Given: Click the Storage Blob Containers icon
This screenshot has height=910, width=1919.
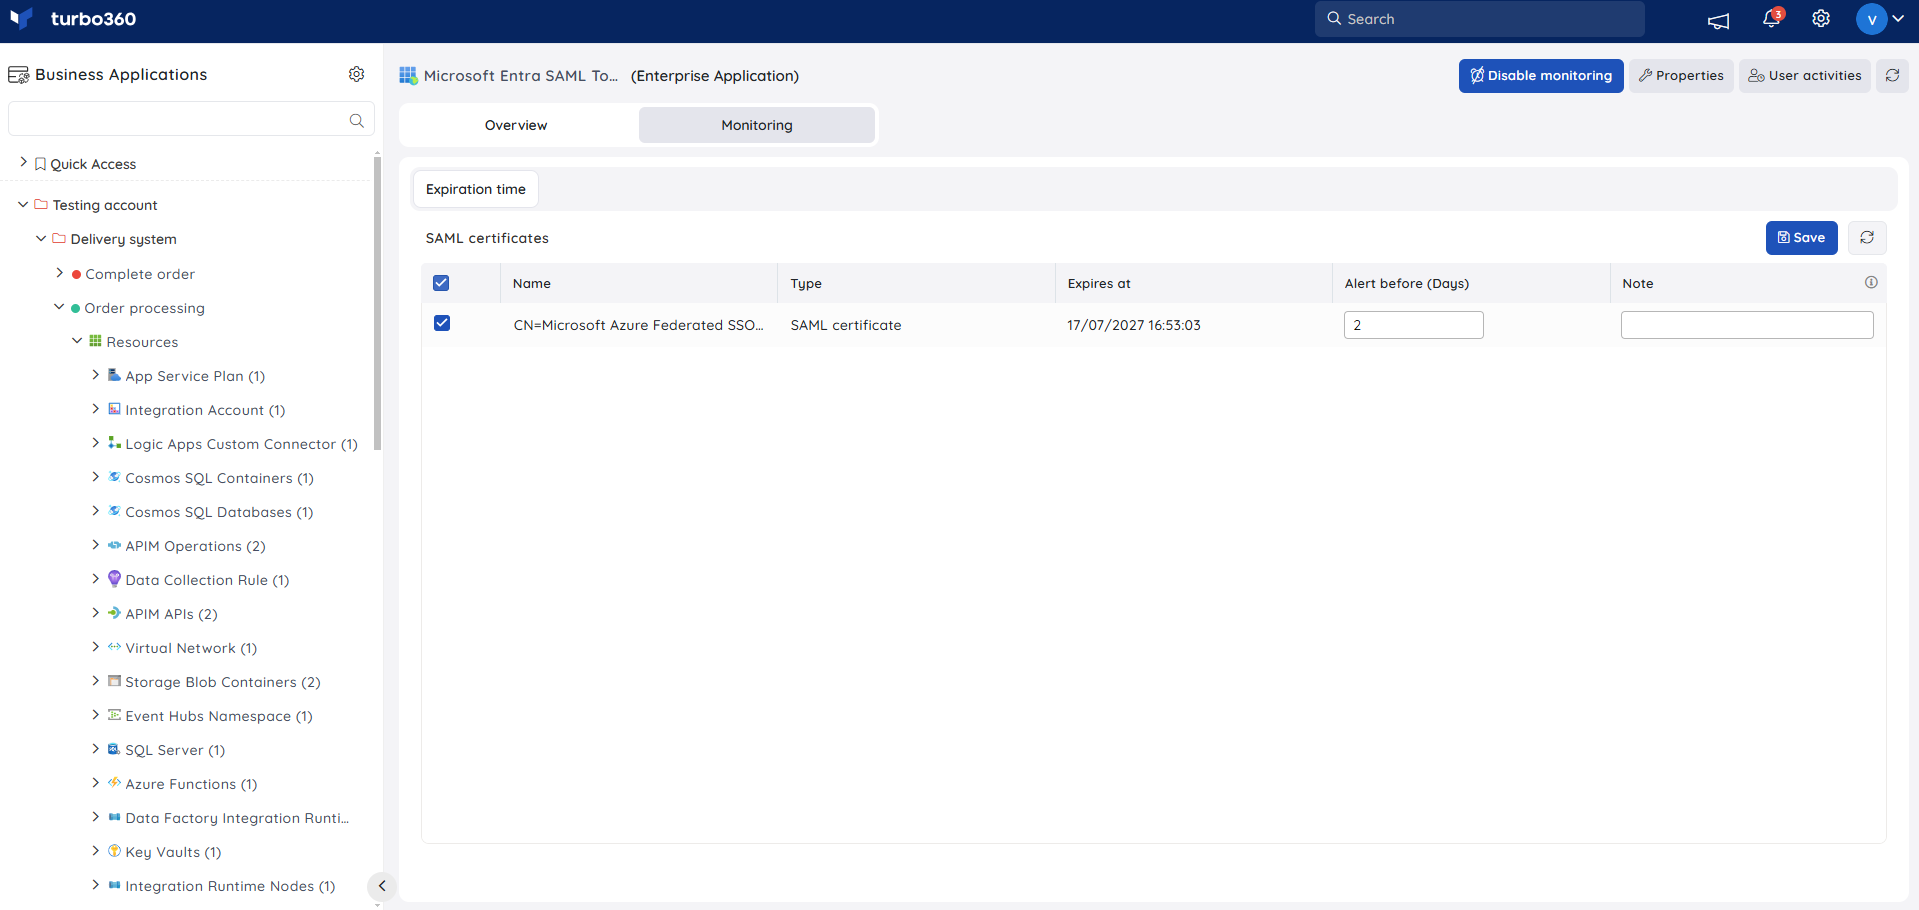Looking at the screenshot, I should pos(114,681).
